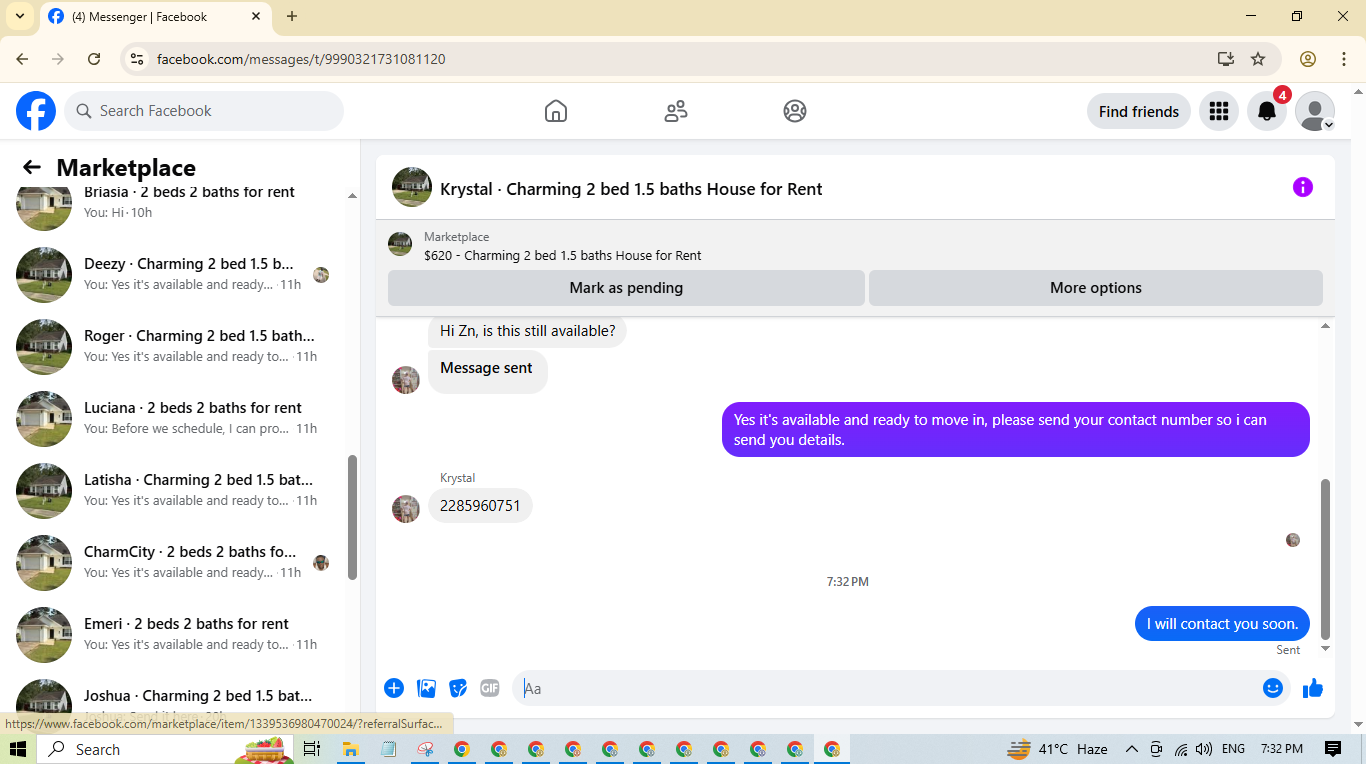Image resolution: width=1366 pixels, height=764 pixels.
Task: Click Krystal's avatar beside the 2285960751 message
Action: [x=406, y=509]
